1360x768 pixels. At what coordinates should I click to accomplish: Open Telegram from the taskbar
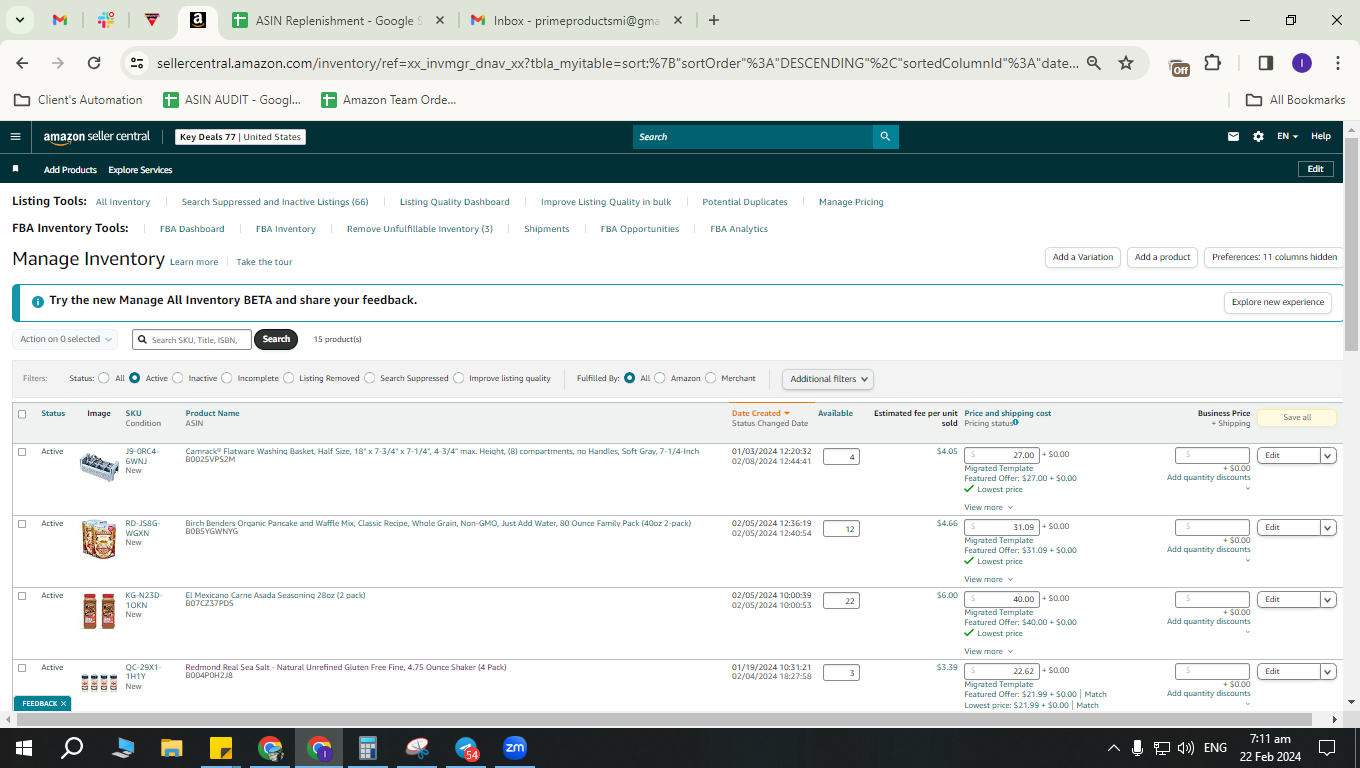[x=466, y=748]
